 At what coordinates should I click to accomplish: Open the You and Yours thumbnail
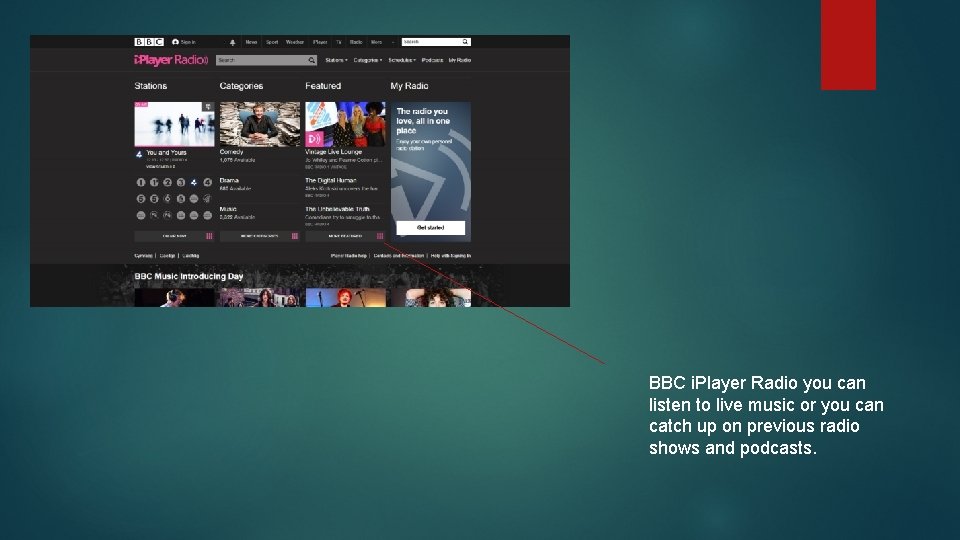pos(174,124)
